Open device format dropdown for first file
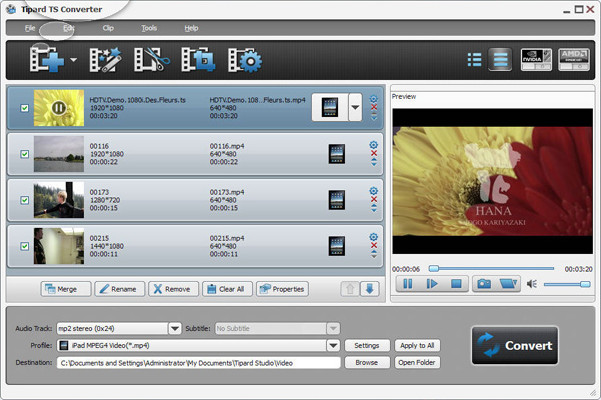The height and width of the screenshot is (400, 601). pos(355,107)
